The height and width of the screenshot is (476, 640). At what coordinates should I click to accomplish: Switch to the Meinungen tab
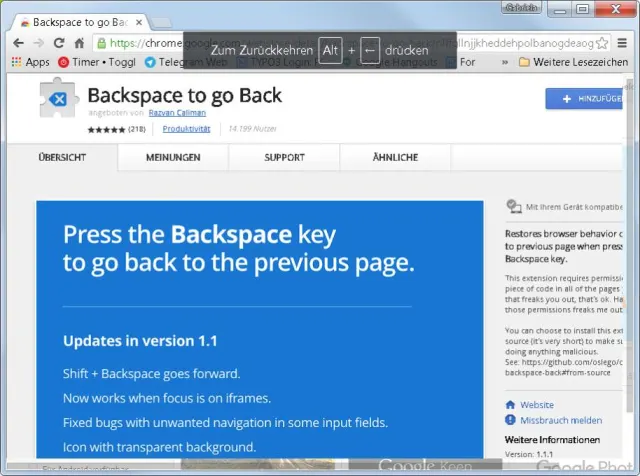(x=173, y=157)
